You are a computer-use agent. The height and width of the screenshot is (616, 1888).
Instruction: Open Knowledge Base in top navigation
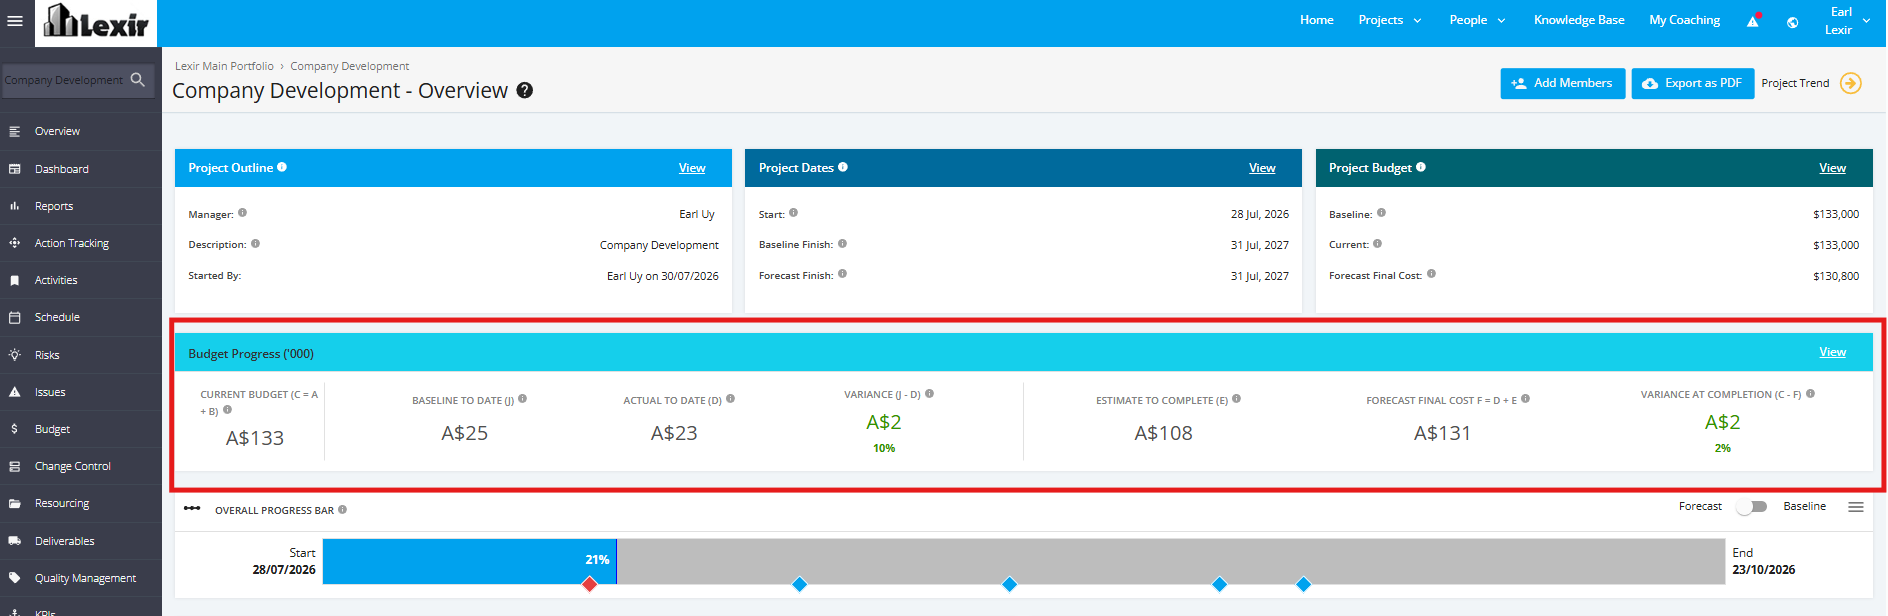coord(1579,20)
